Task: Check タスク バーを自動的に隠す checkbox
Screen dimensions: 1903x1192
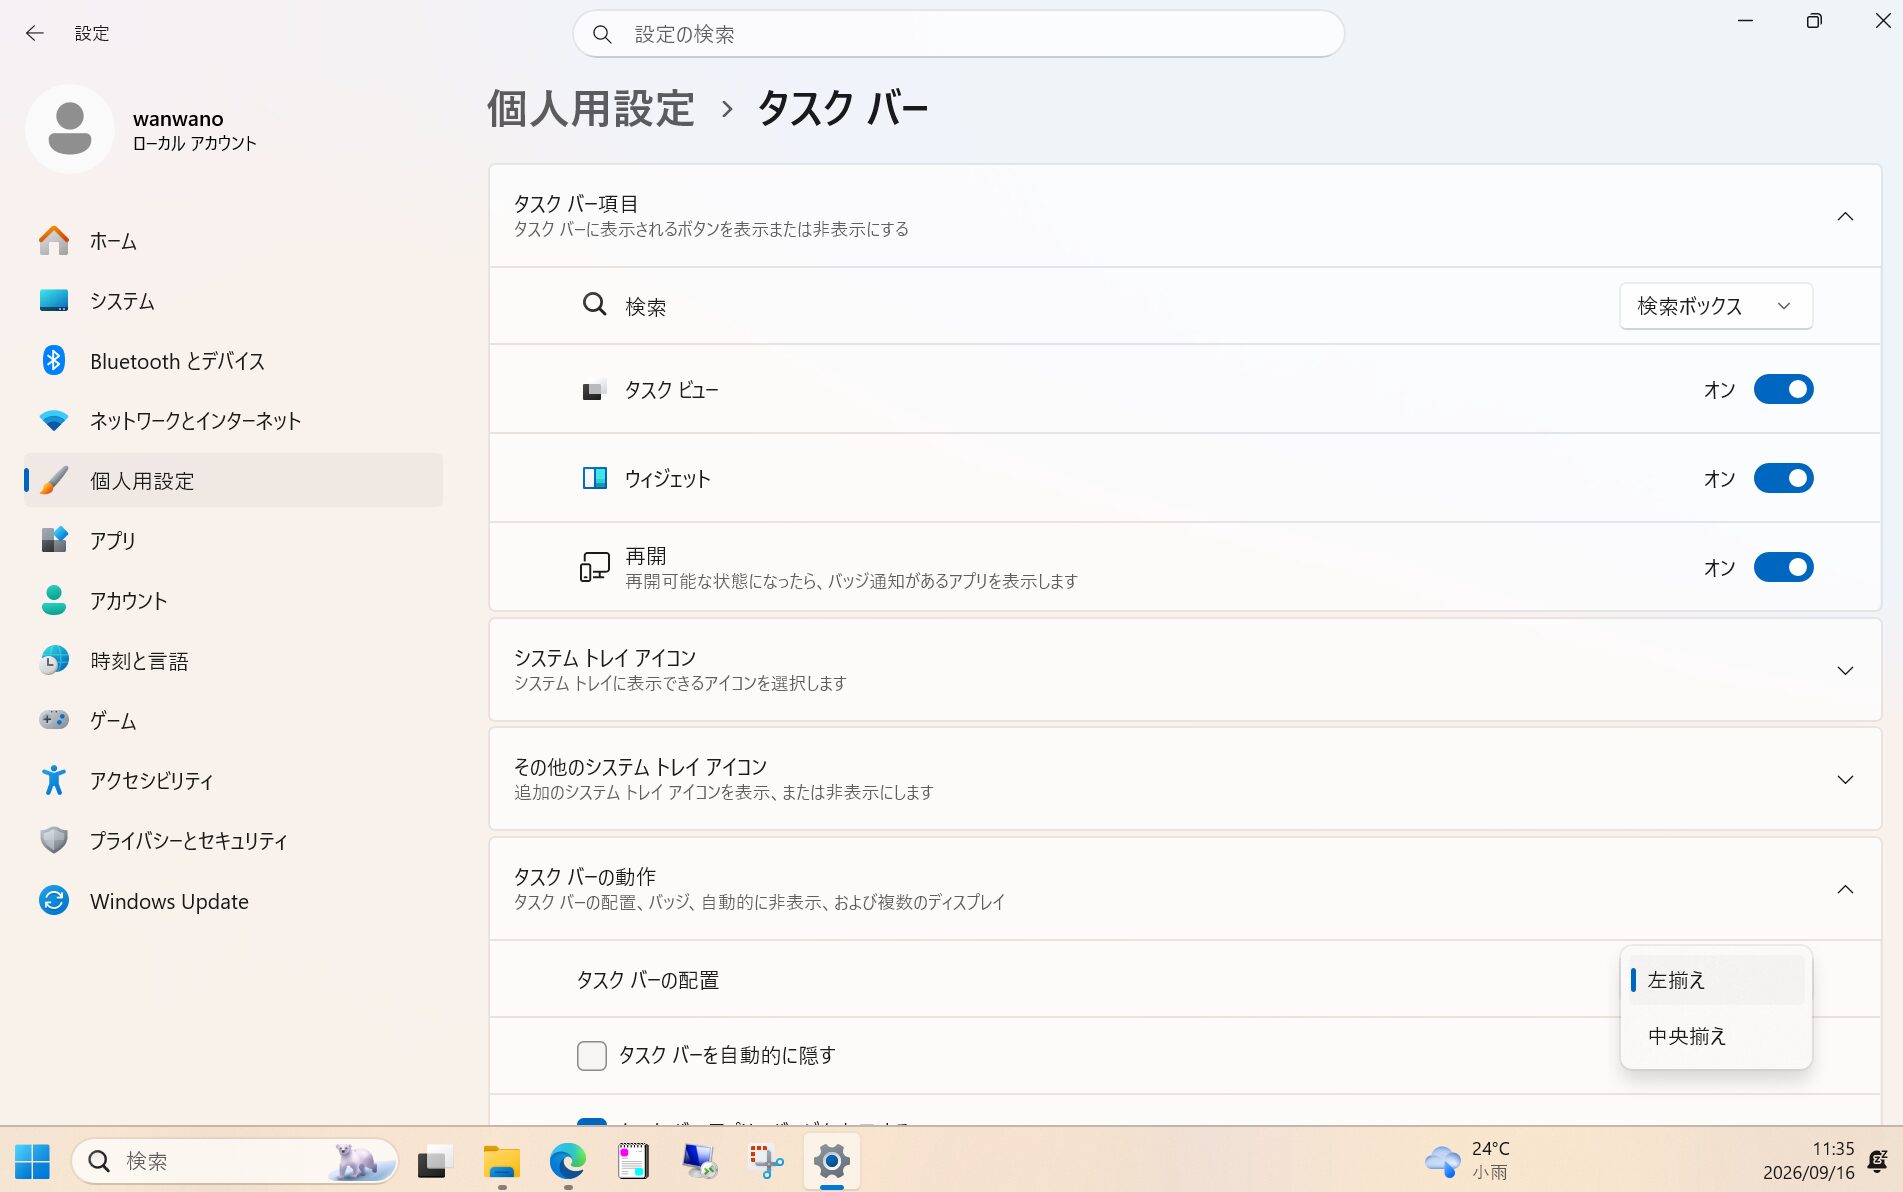Action: [x=592, y=1055]
